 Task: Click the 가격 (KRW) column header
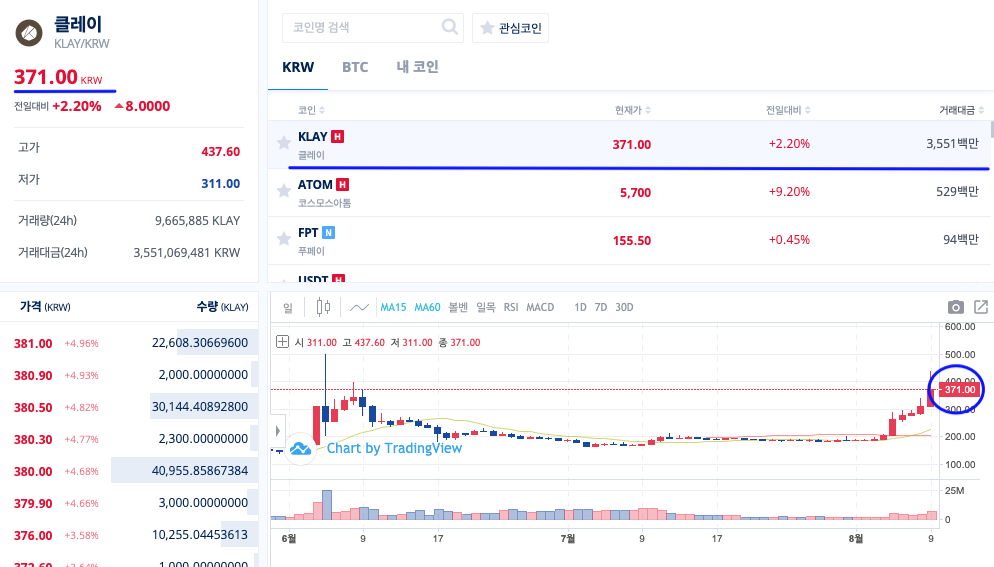tap(45, 307)
